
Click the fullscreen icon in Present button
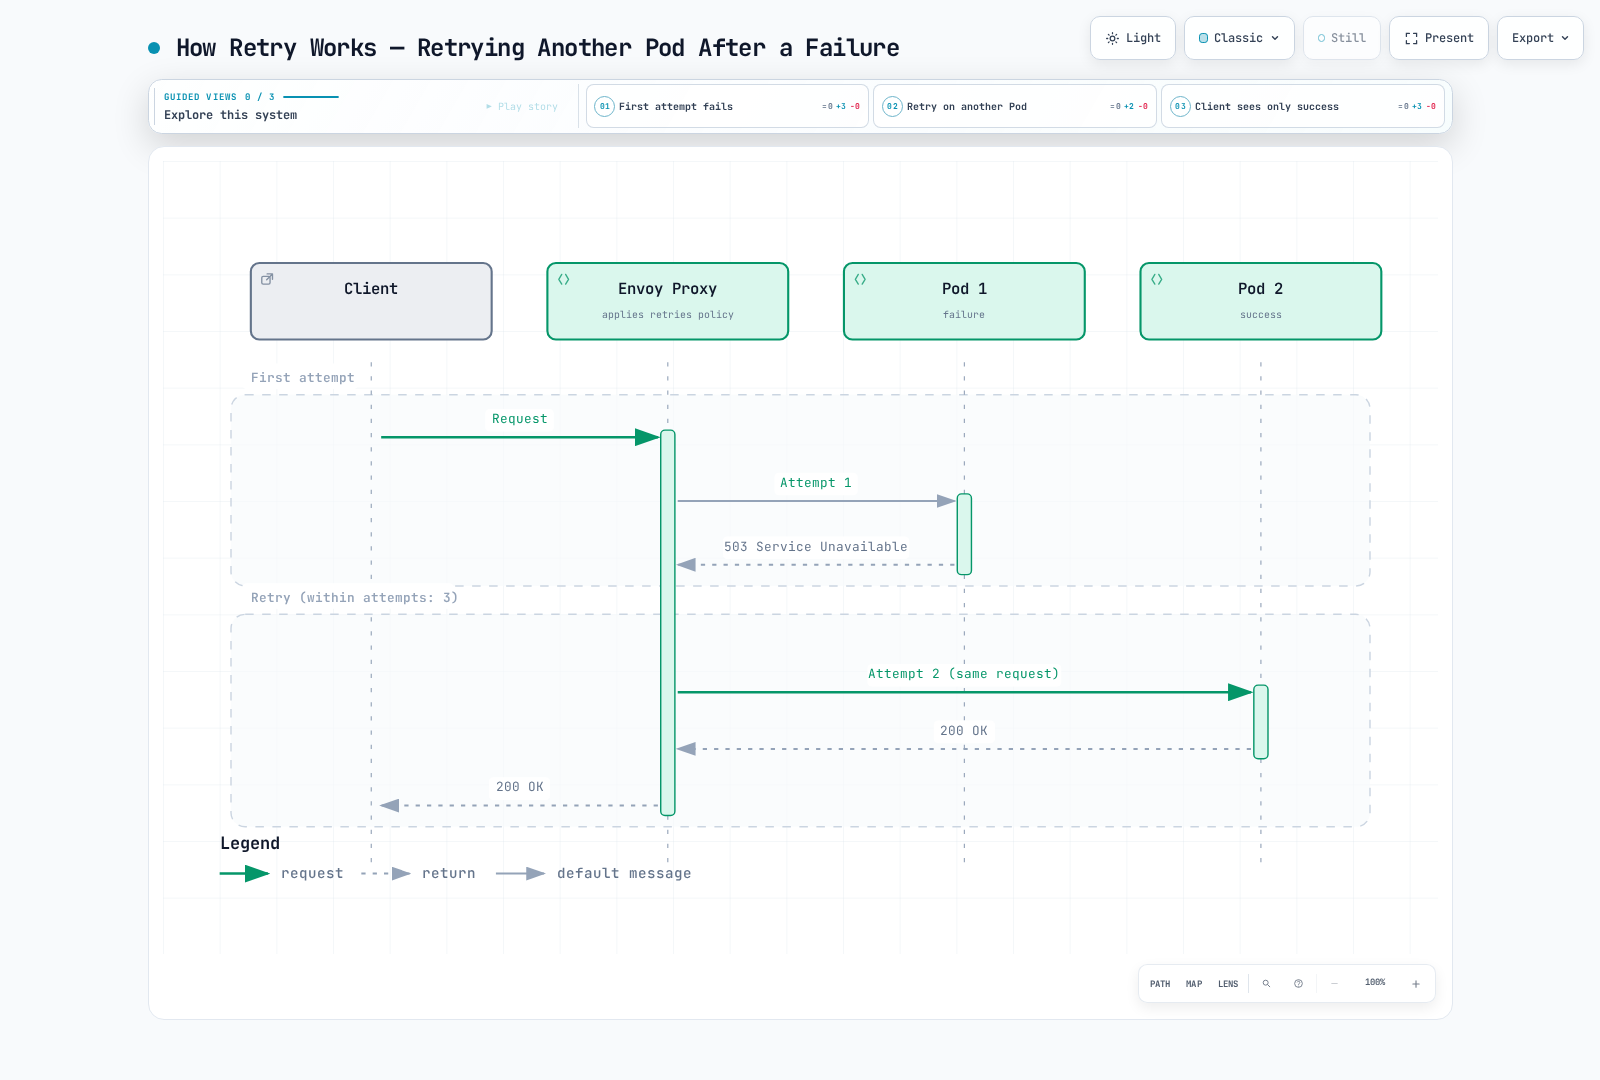pos(1411,38)
